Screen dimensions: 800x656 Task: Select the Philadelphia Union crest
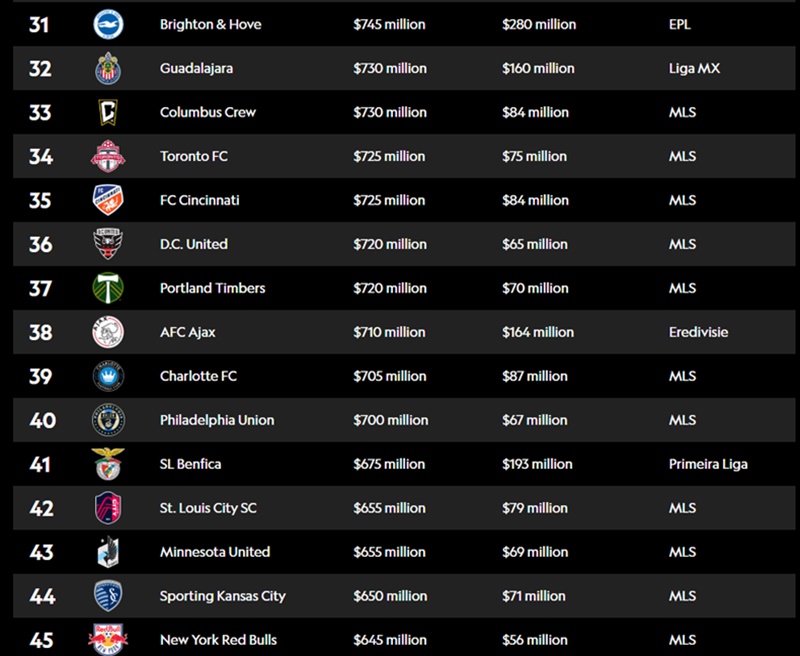[108, 420]
